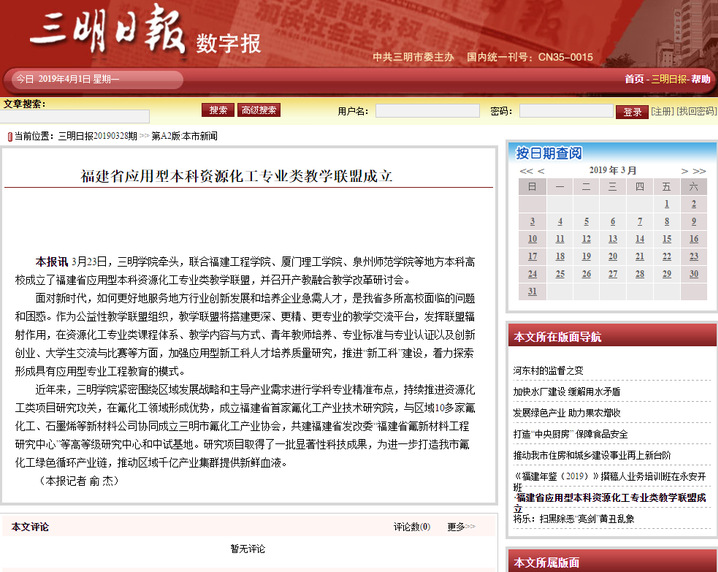Open the 首页 home link
Viewport: 718px width, 572px height.
pyautogui.click(x=634, y=79)
